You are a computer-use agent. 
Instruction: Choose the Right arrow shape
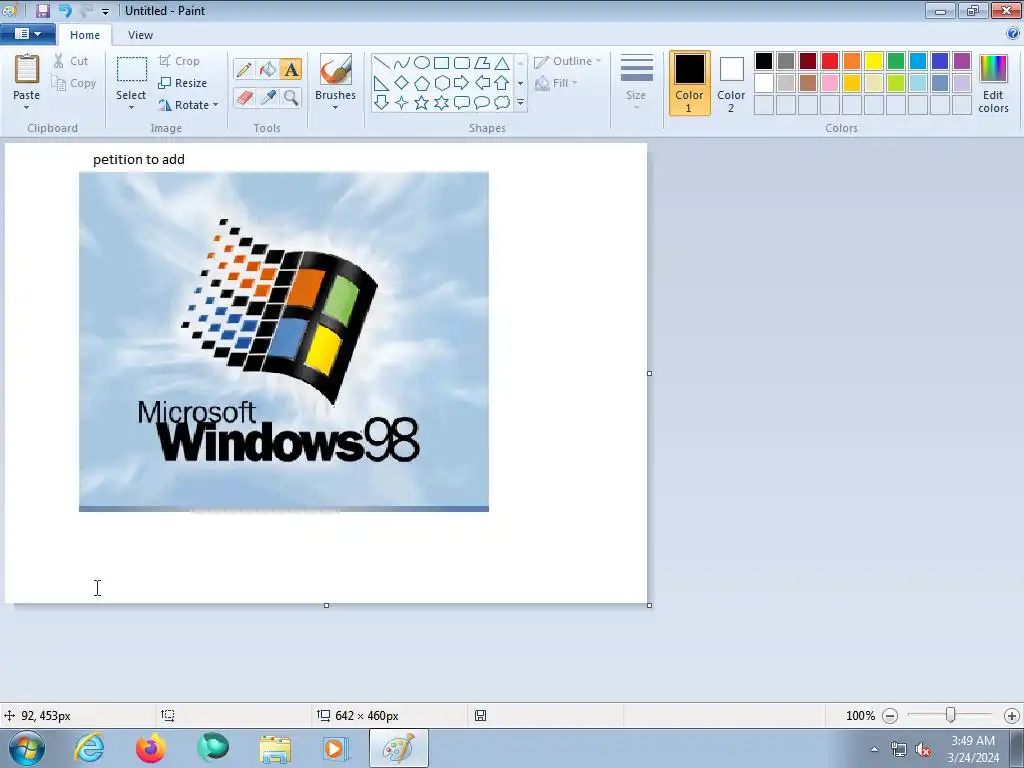[x=462, y=83]
